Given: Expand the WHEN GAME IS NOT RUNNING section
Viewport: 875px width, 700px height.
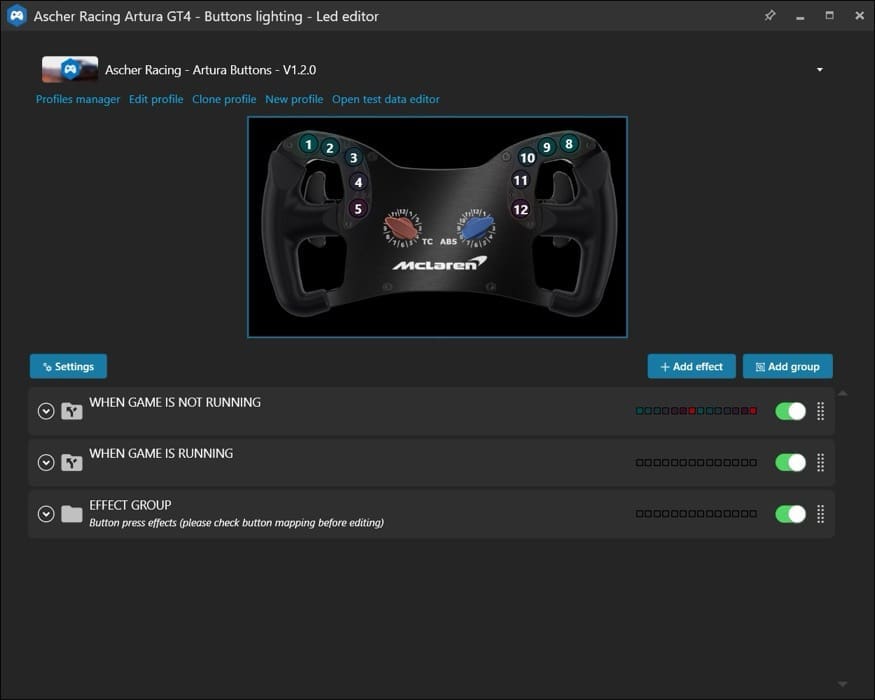Looking at the screenshot, I should point(45,411).
